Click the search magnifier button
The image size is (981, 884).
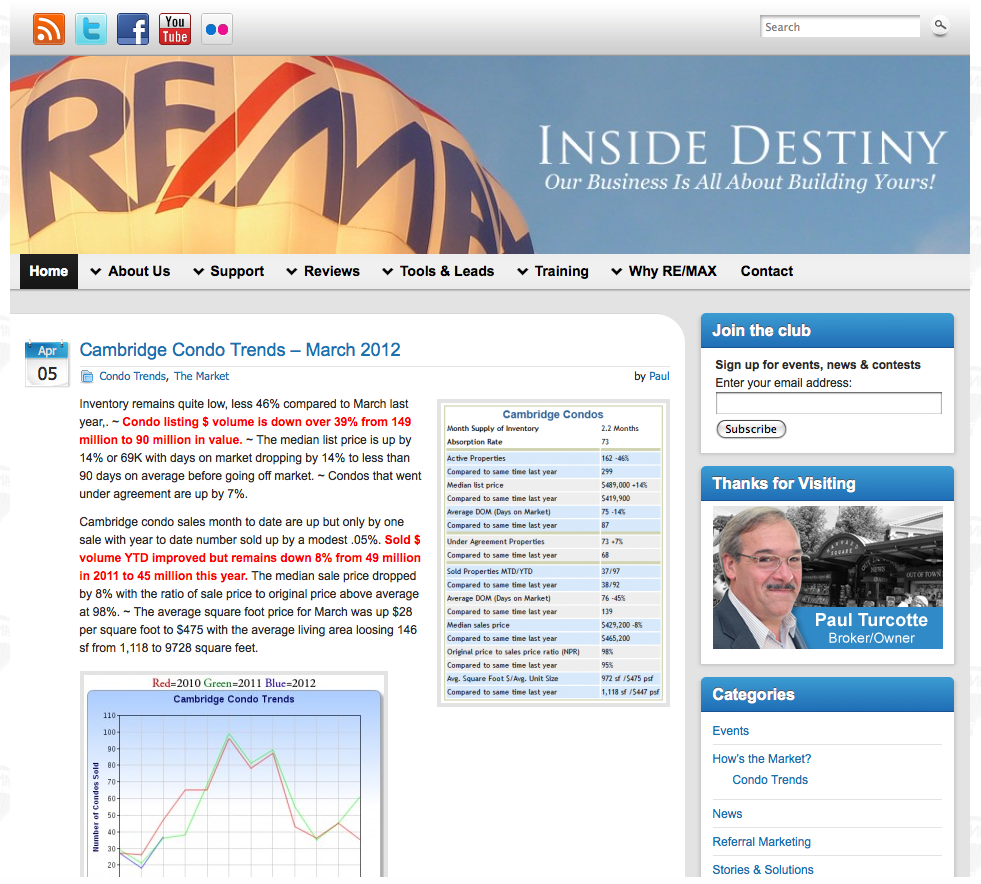coord(940,26)
